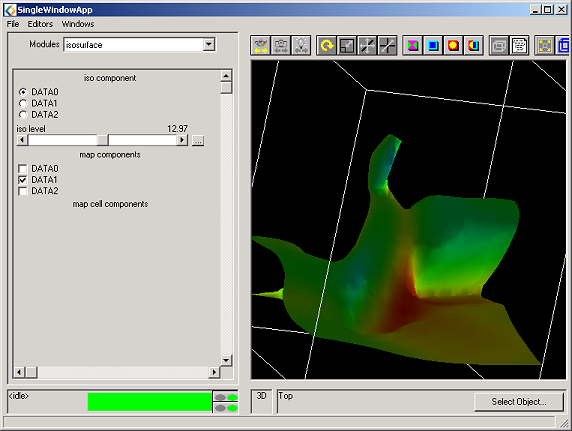Open the document notes toolbar icon
Viewport: 572px width, 431px height.
[x=519, y=46]
